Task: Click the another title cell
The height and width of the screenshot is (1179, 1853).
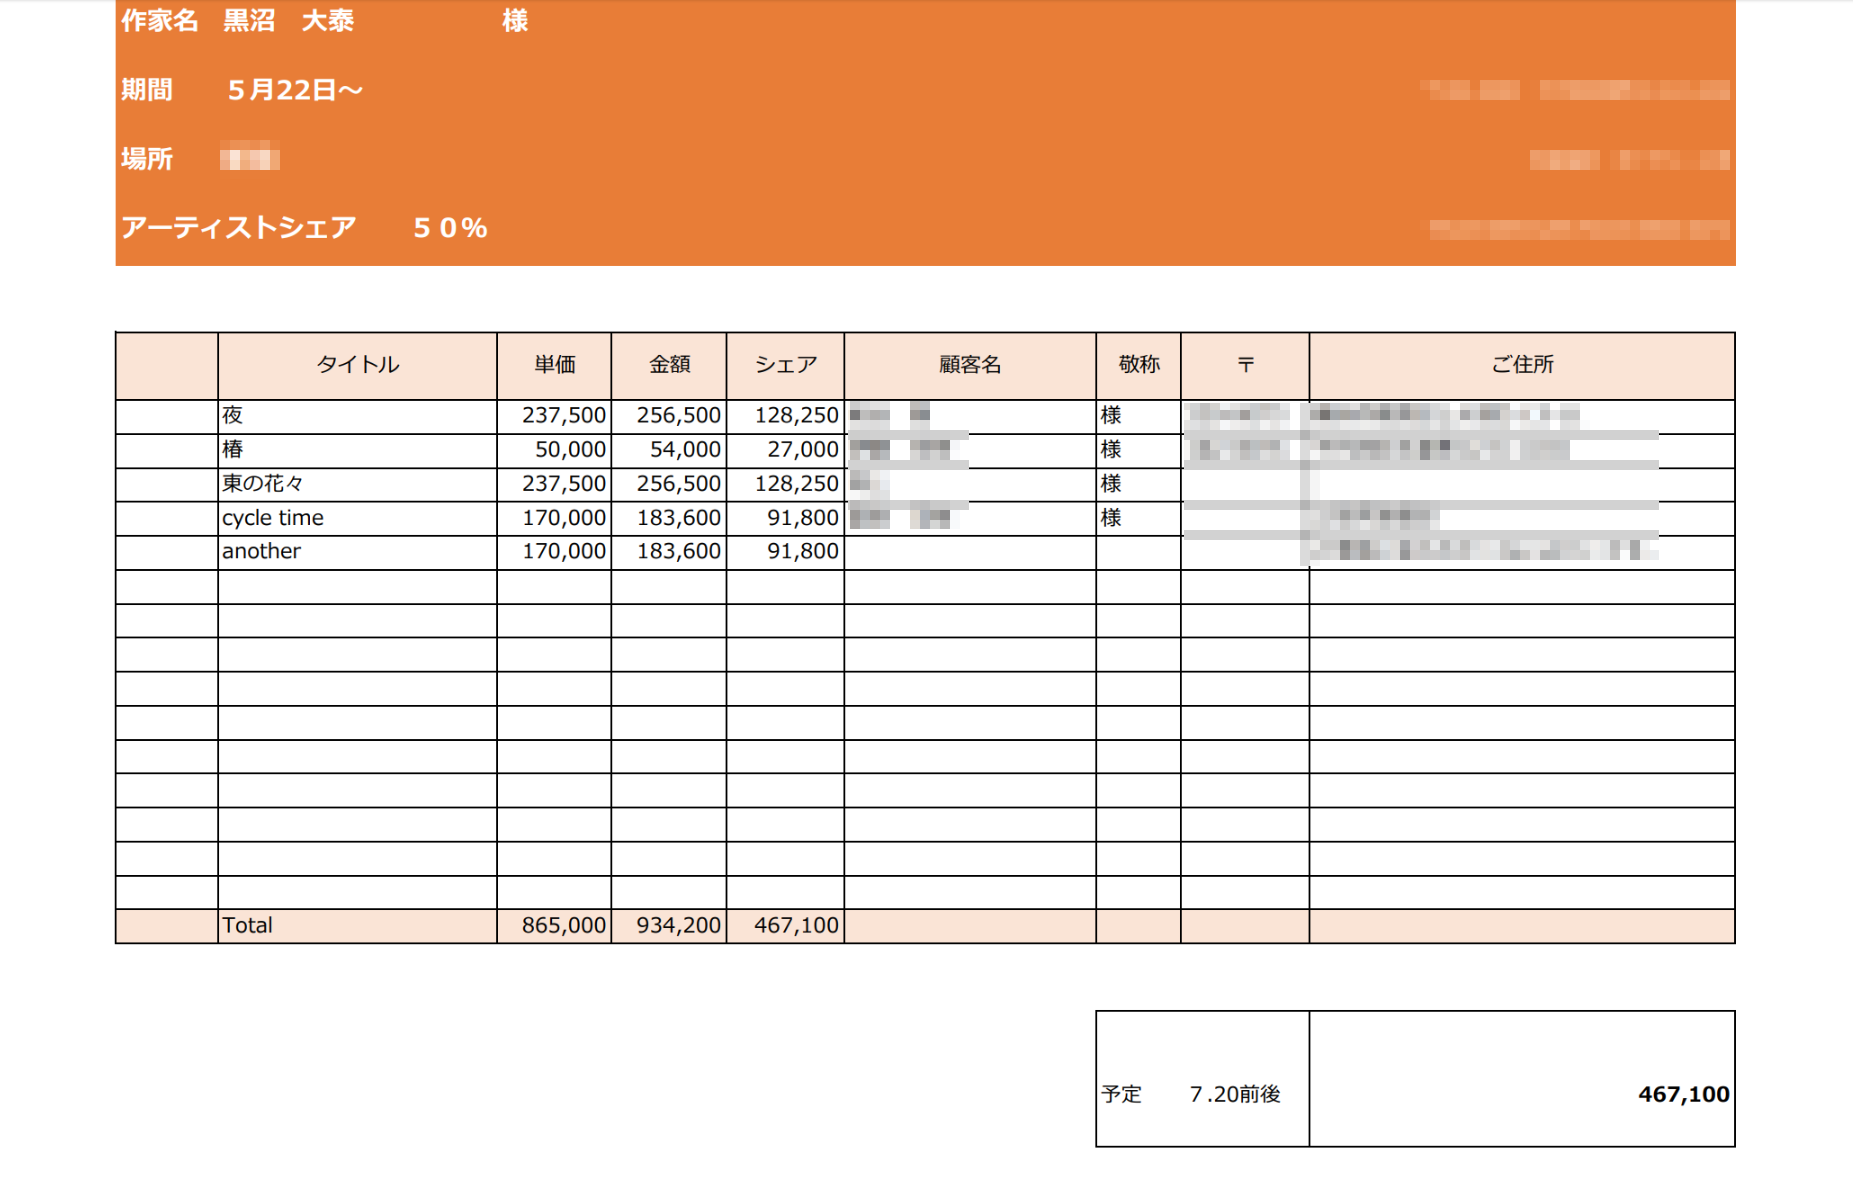Action: 261,551
